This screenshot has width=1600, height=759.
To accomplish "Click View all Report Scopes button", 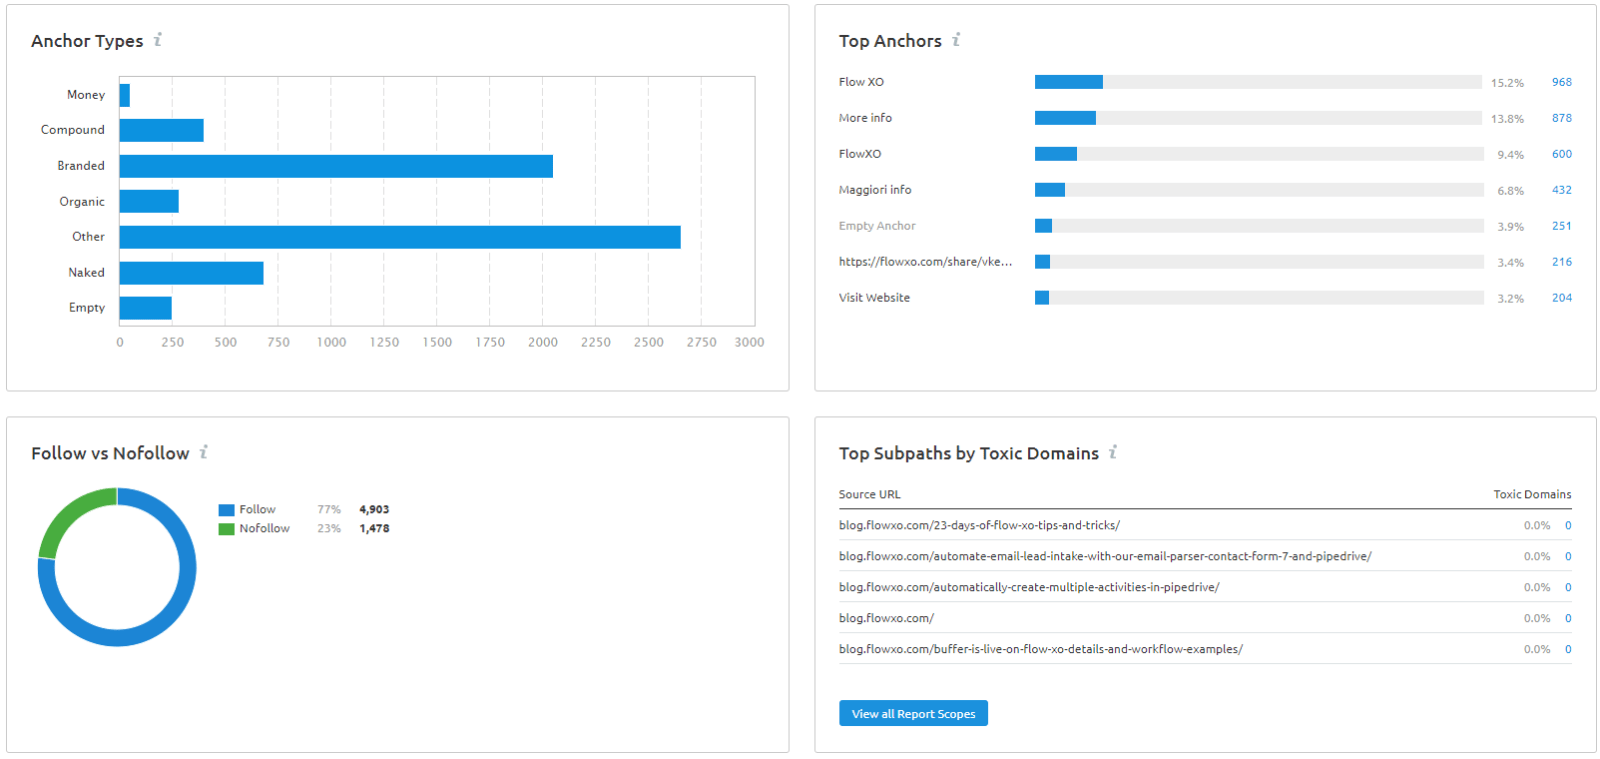I will coord(913,713).
